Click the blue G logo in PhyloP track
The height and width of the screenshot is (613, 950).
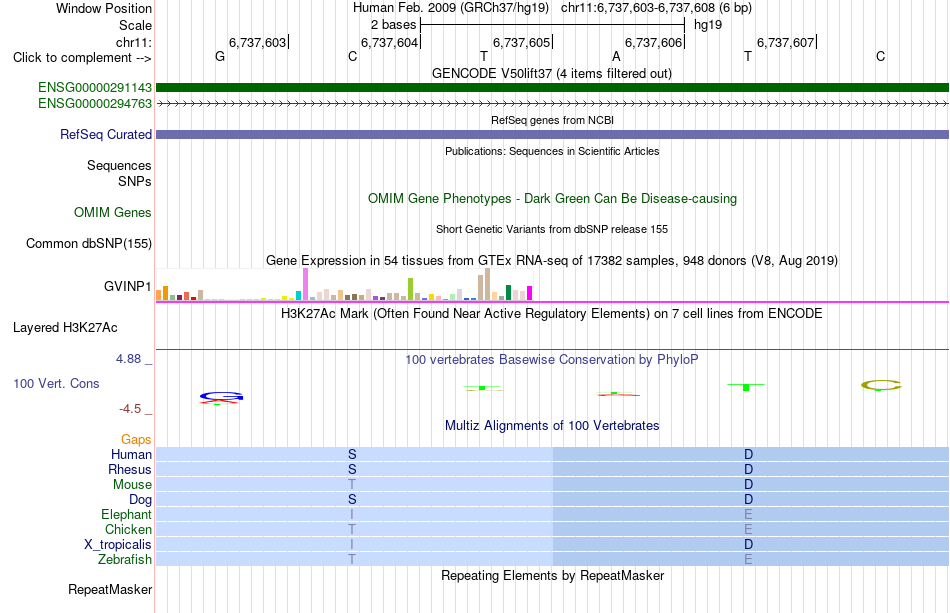[x=221, y=397]
